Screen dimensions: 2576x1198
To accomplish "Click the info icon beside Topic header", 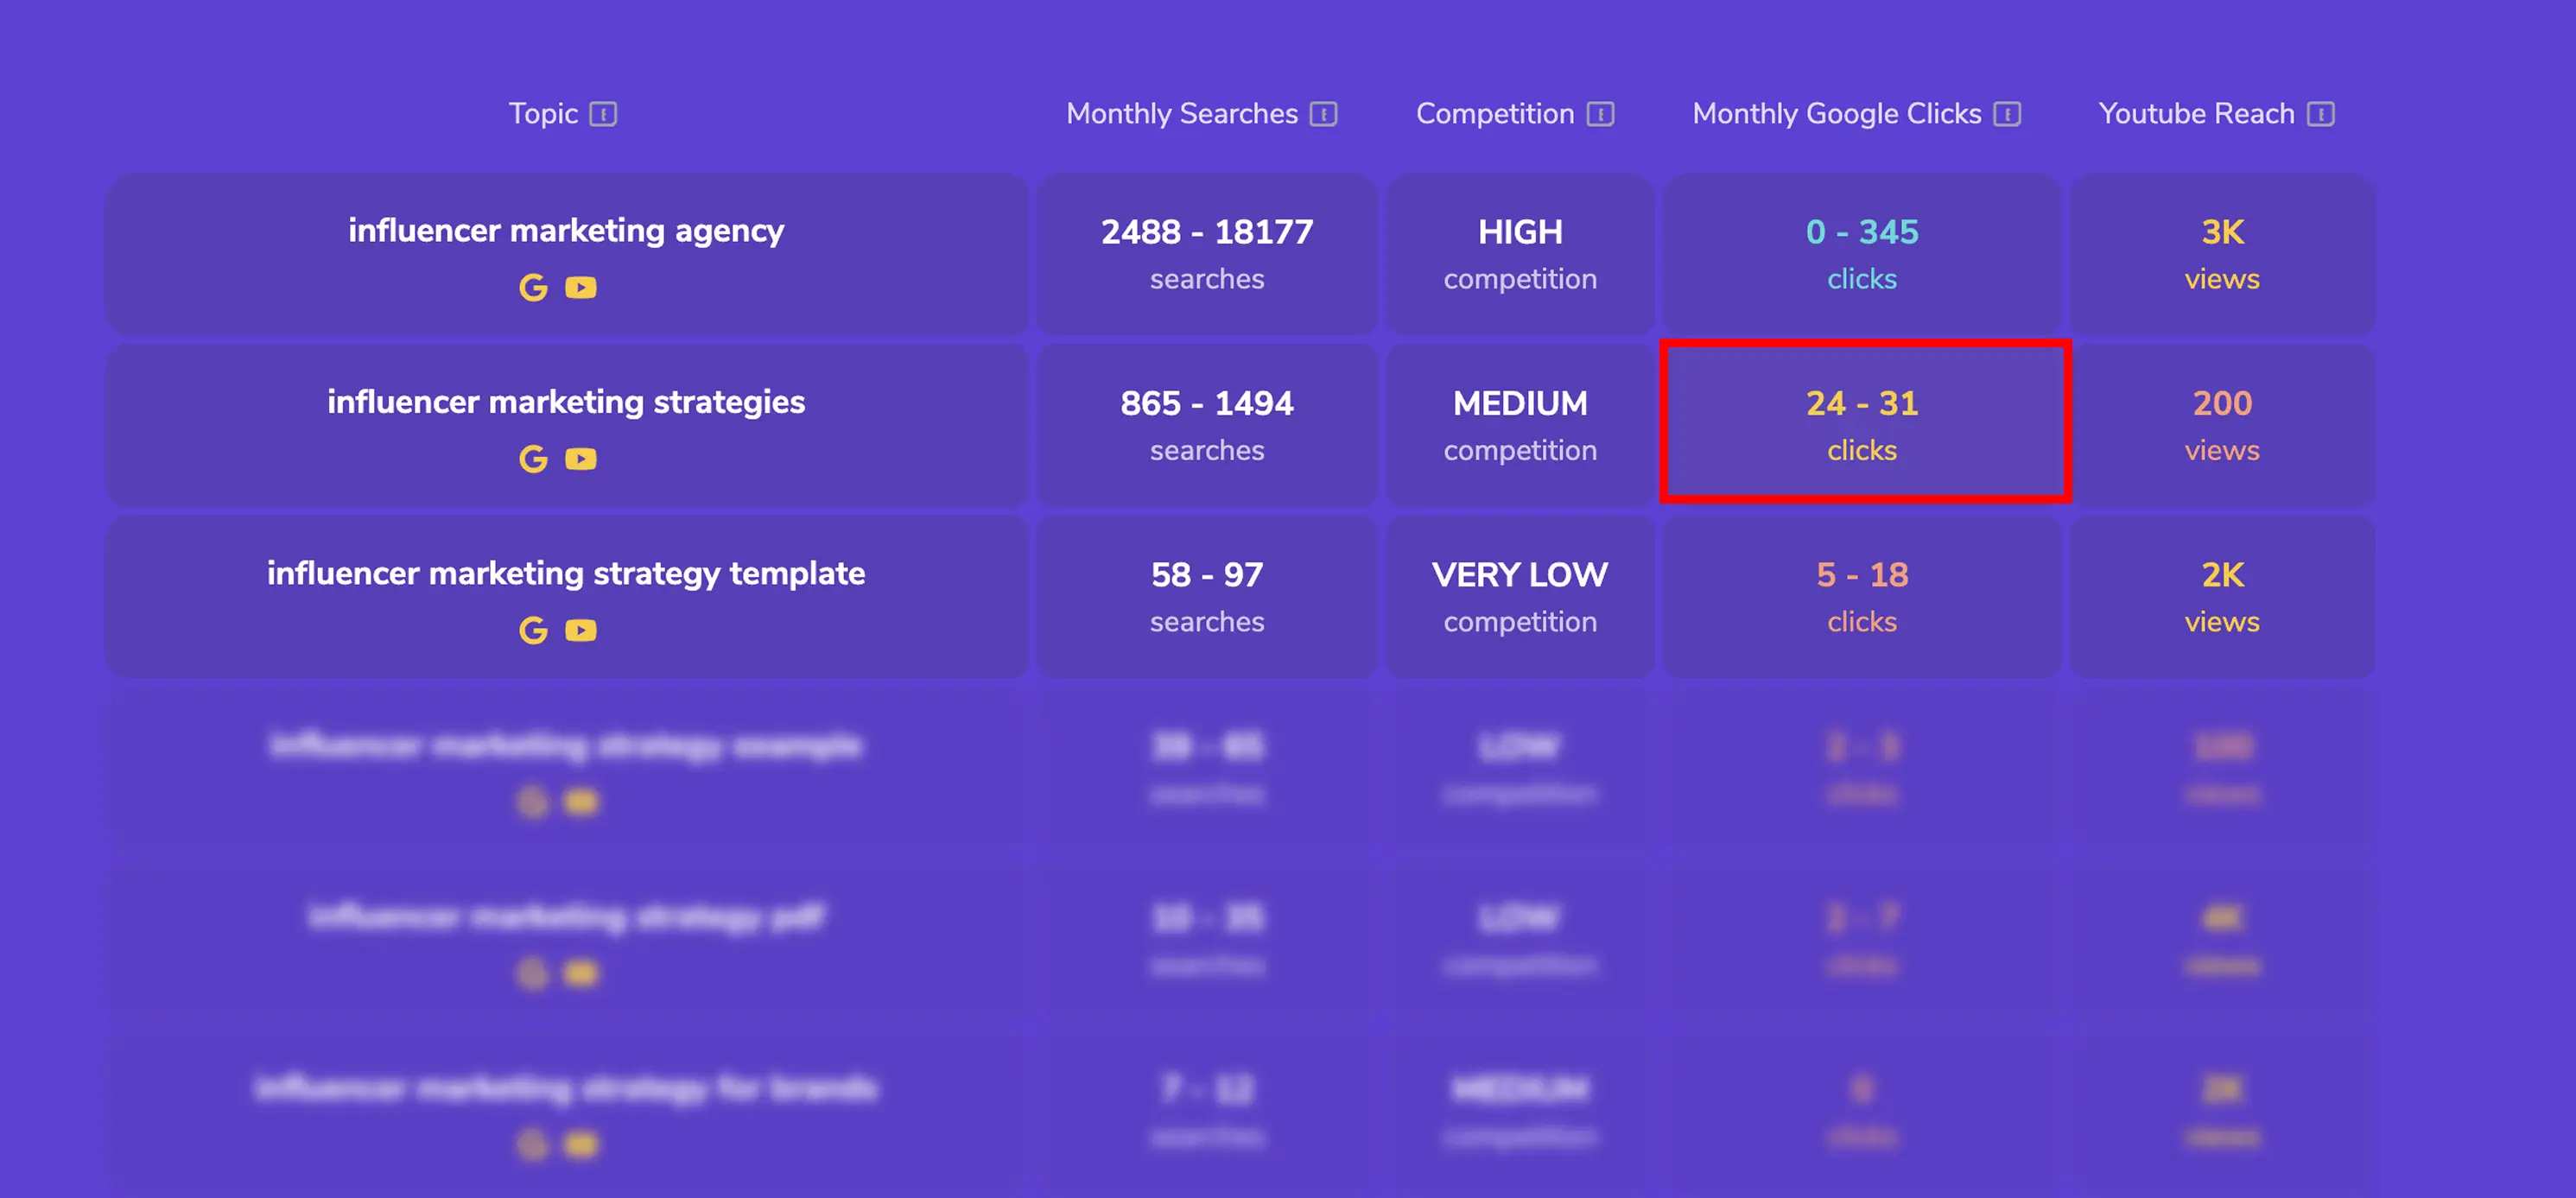I will coord(603,114).
